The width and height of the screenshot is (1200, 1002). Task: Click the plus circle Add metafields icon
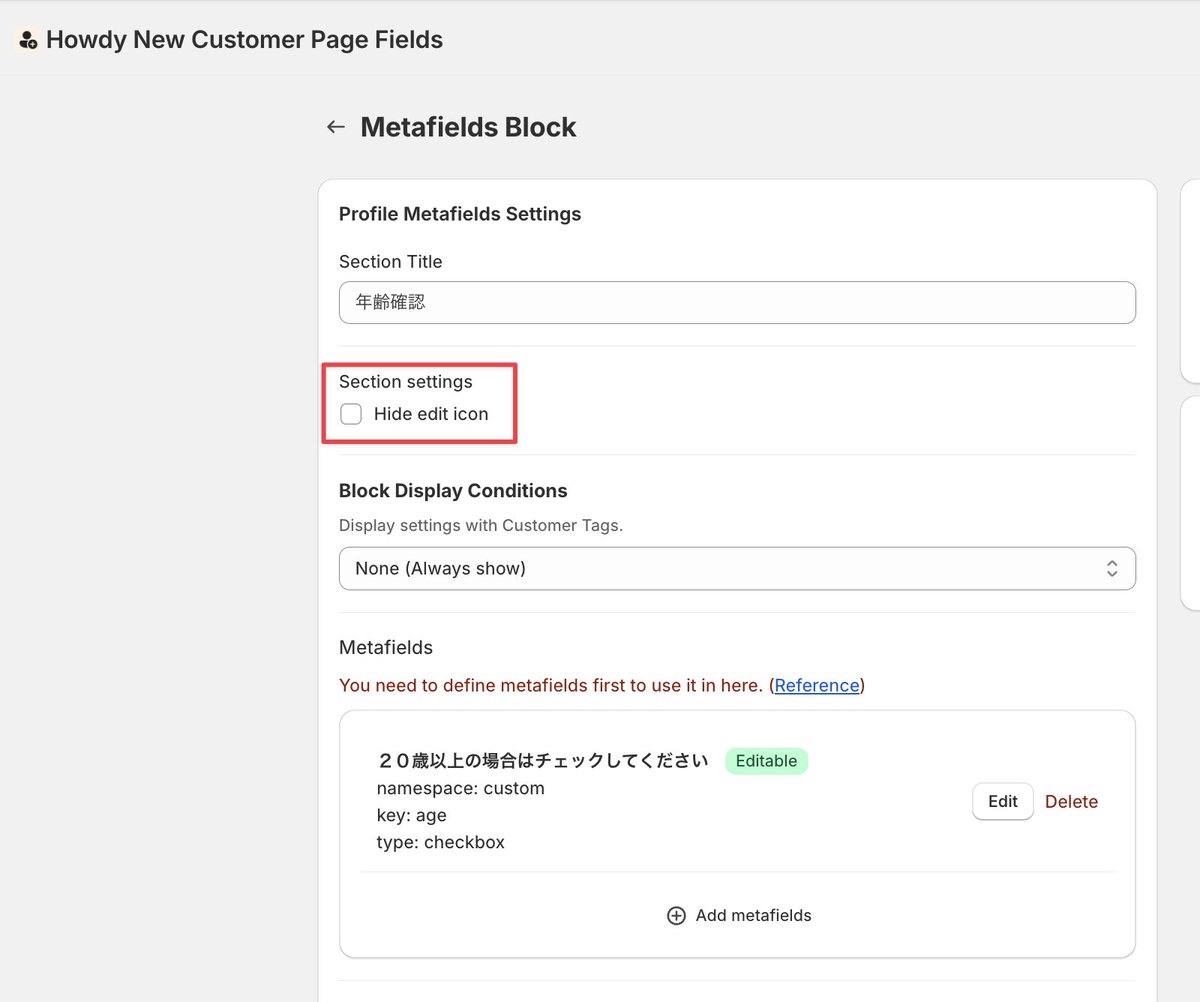pyautogui.click(x=676, y=916)
